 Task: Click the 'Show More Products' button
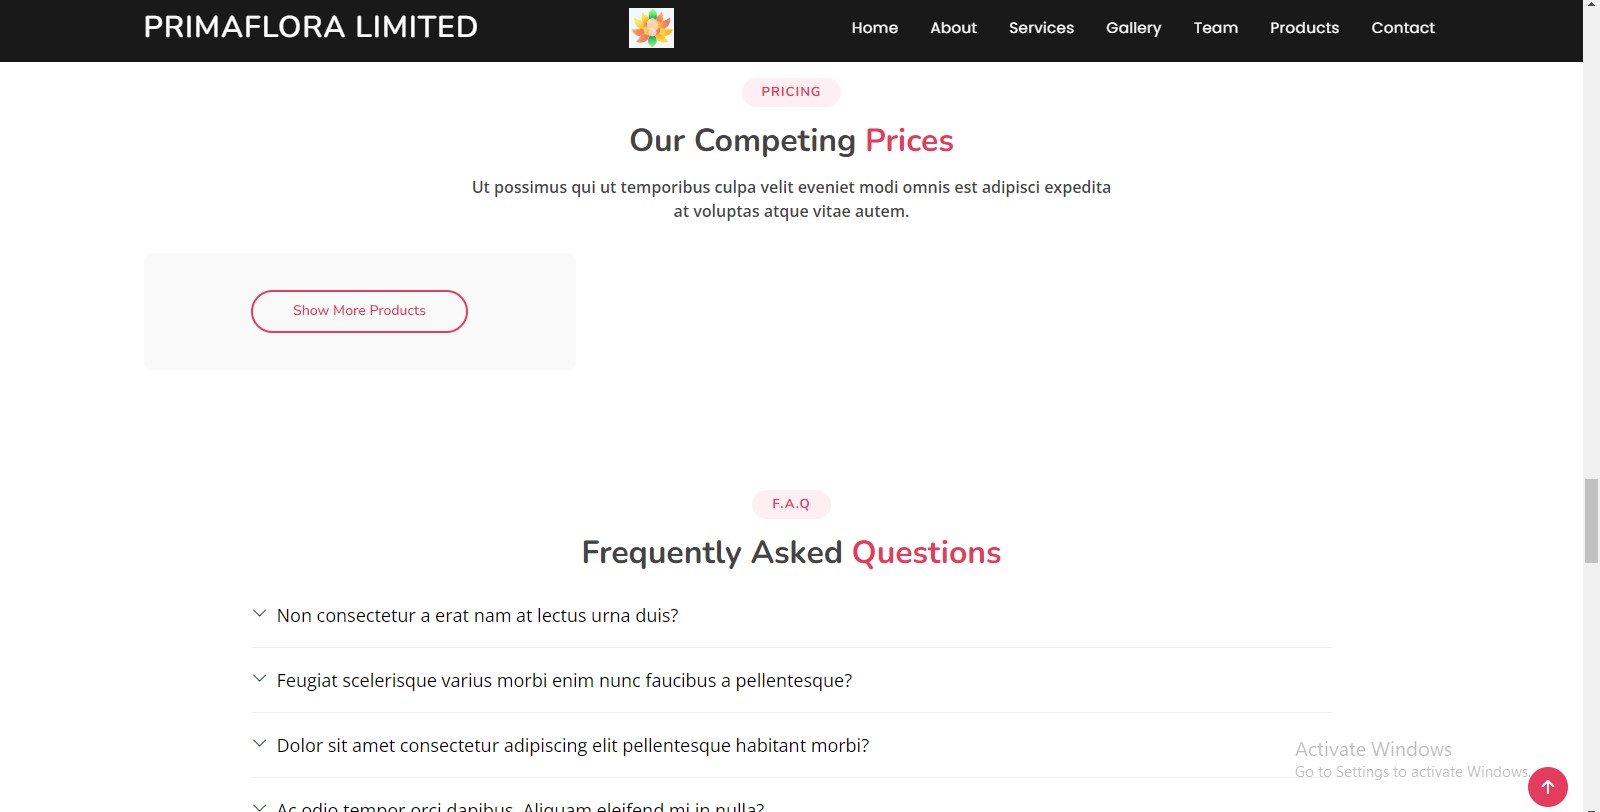[359, 311]
